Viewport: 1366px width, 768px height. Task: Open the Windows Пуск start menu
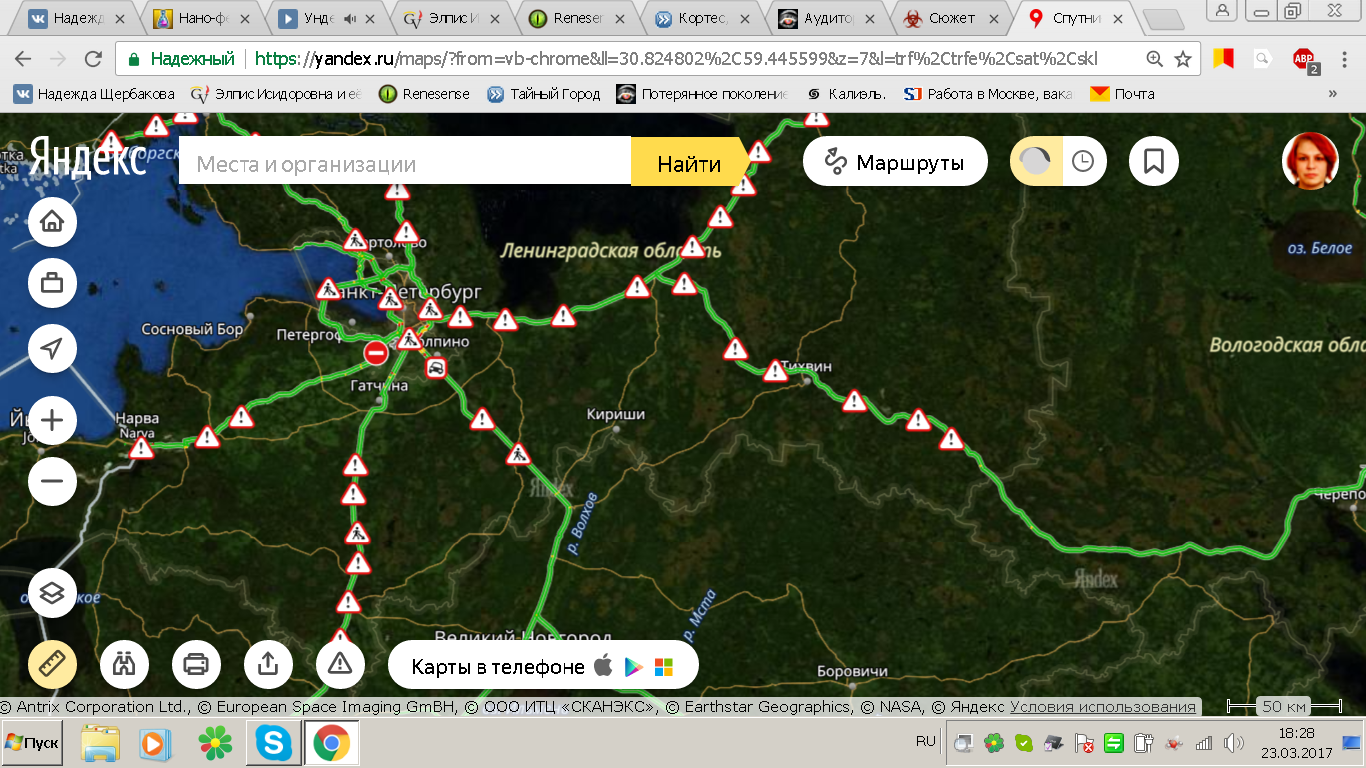[x=32, y=743]
